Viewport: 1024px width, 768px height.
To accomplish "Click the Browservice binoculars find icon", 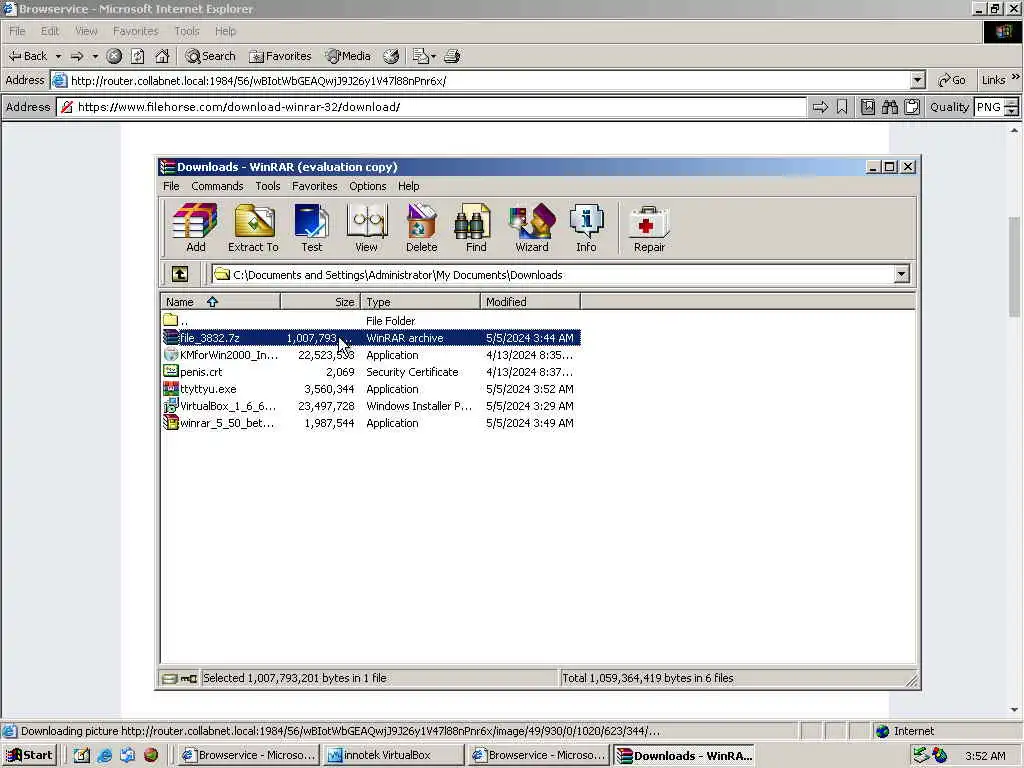I will click(889, 107).
